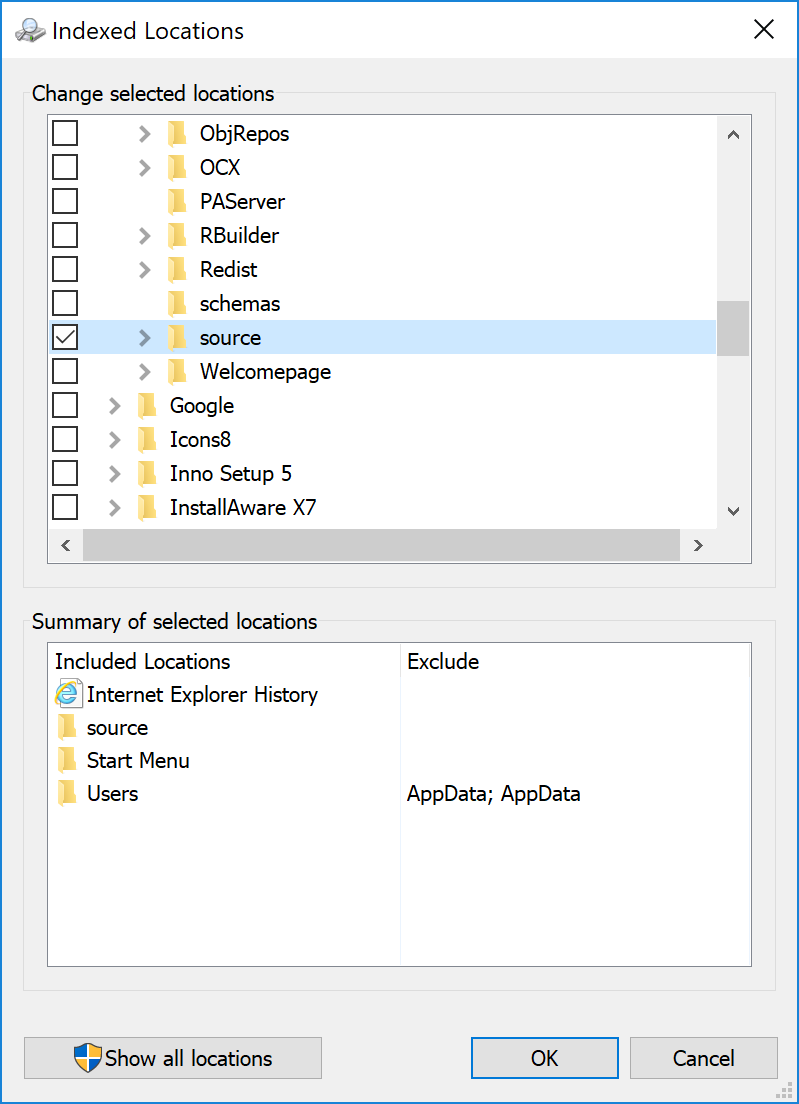Select the OCX folder entry
This screenshot has width=799, height=1104.
(220, 167)
